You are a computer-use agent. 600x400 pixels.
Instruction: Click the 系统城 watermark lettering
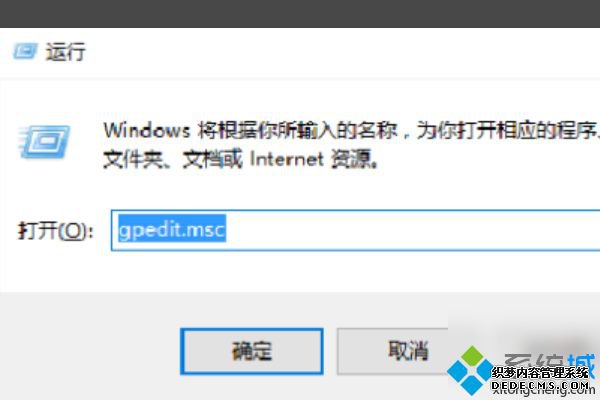[549, 363]
